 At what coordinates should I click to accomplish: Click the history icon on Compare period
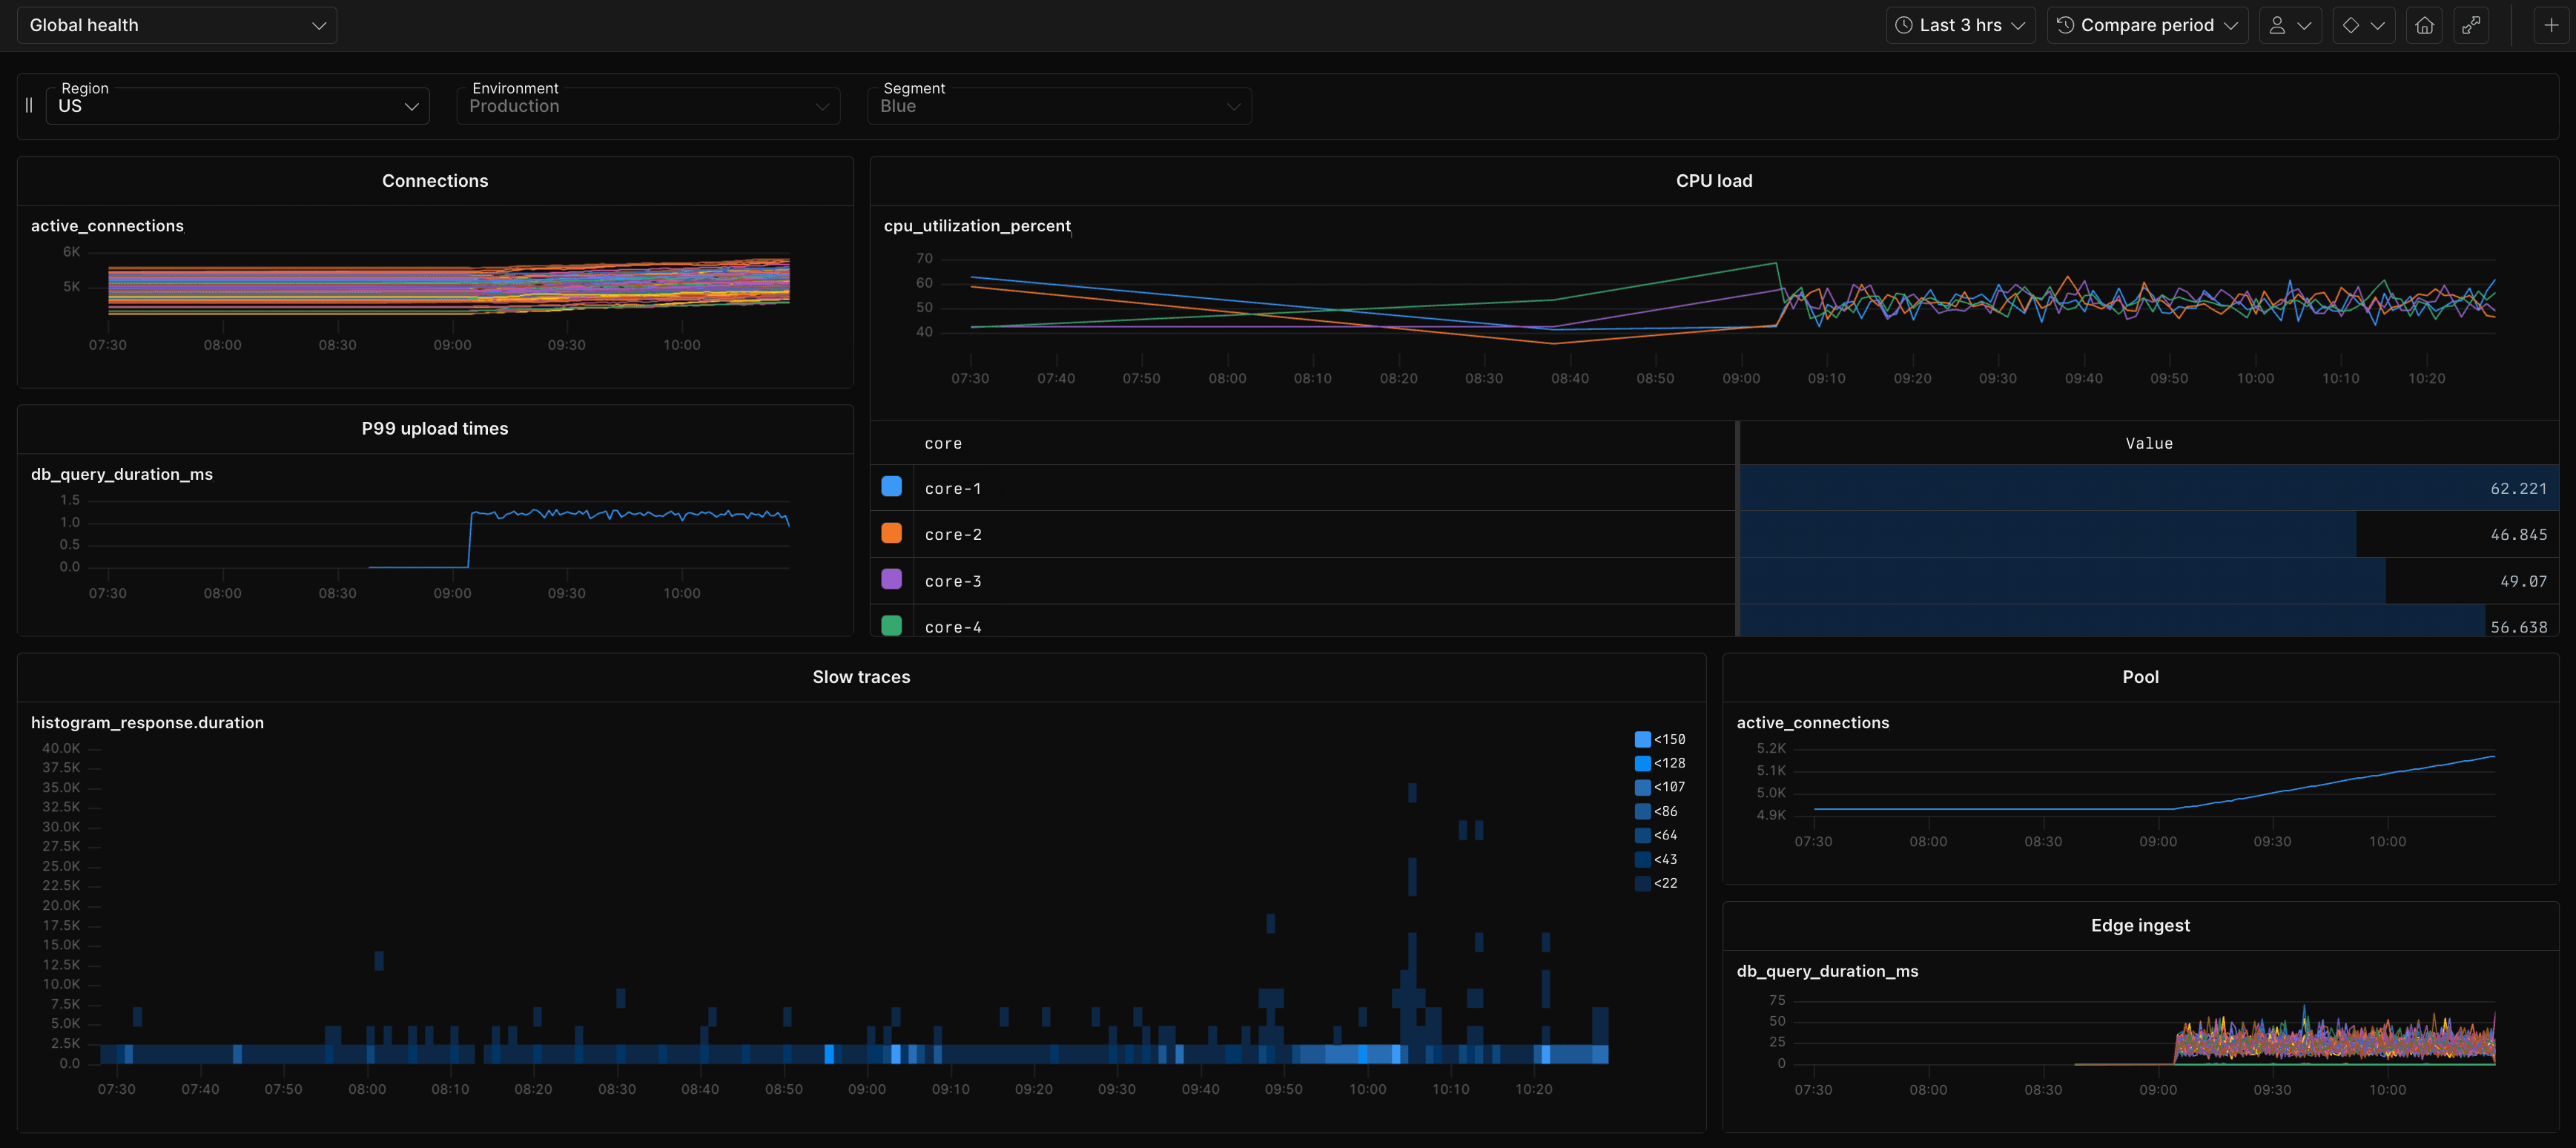[x=2065, y=25]
